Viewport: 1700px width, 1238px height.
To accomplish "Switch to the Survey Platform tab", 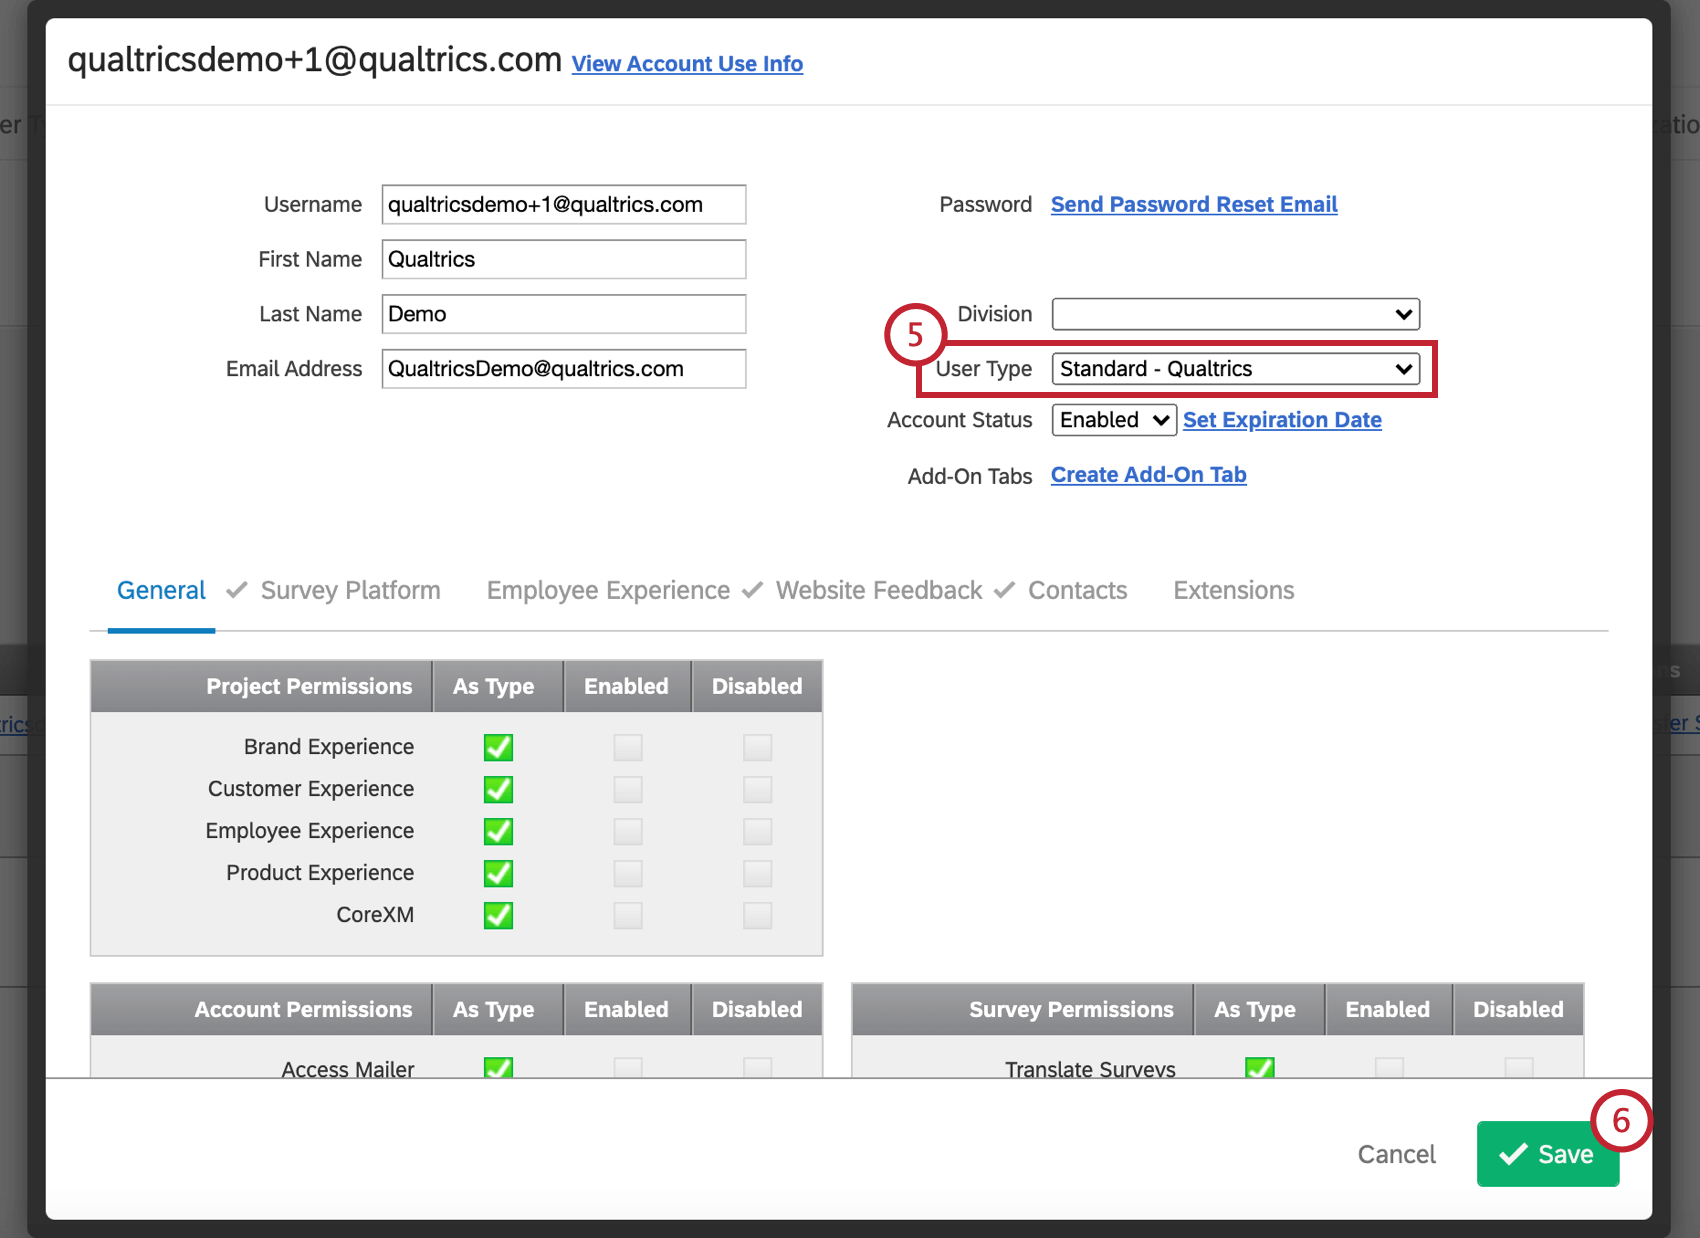I will coord(350,590).
